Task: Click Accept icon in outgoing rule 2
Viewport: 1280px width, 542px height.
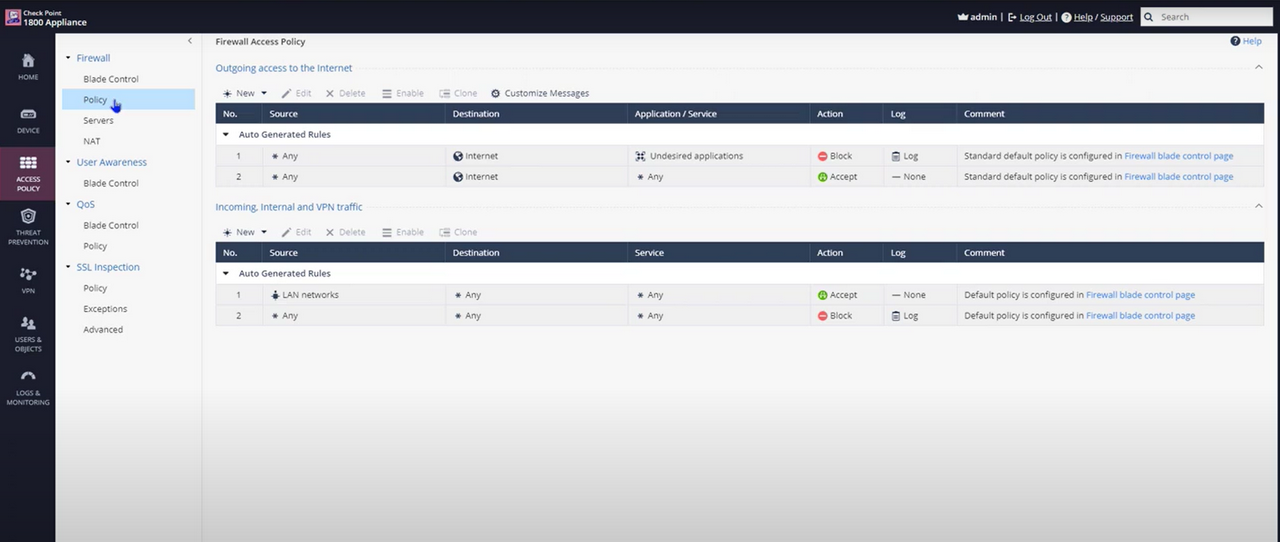Action: [x=822, y=177]
